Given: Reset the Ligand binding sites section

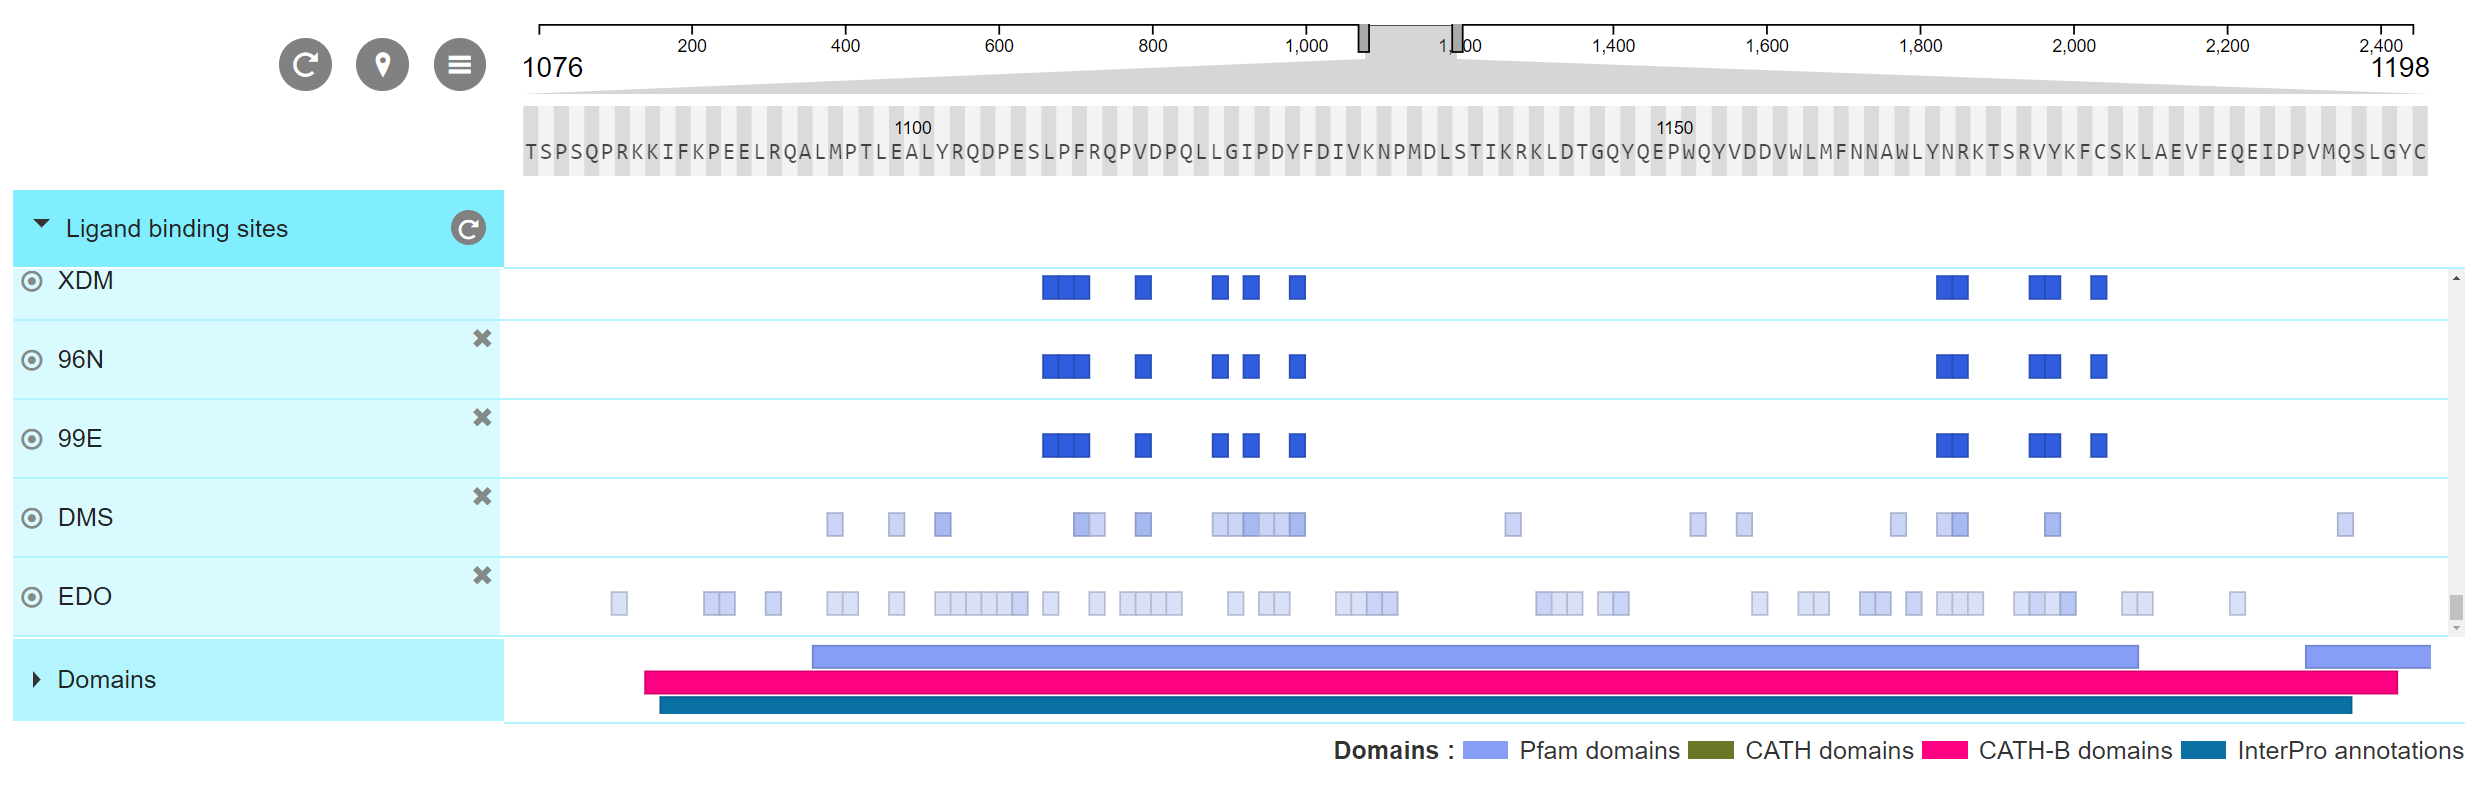Looking at the screenshot, I should [x=468, y=228].
